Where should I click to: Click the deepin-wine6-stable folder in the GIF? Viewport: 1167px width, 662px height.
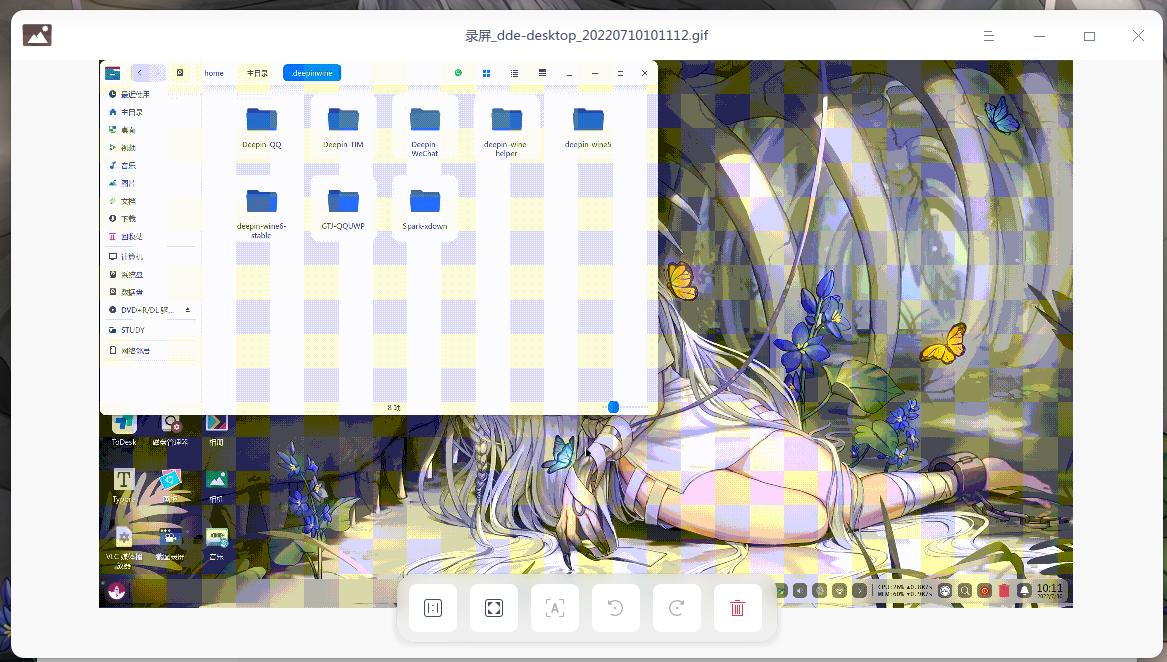(x=261, y=212)
